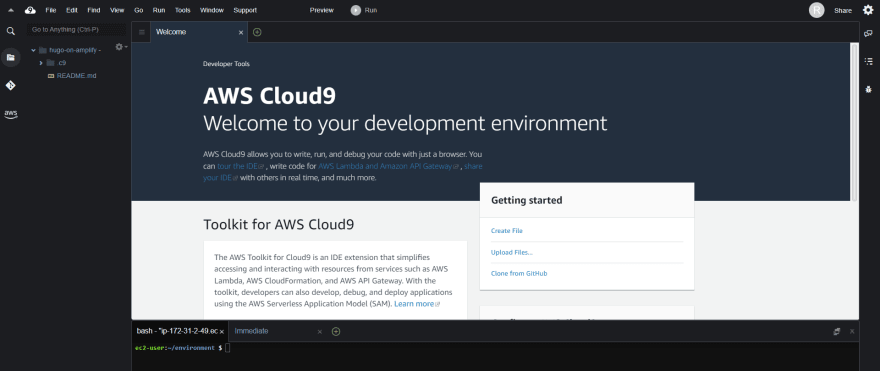Open the Edit menu

coord(71,10)
